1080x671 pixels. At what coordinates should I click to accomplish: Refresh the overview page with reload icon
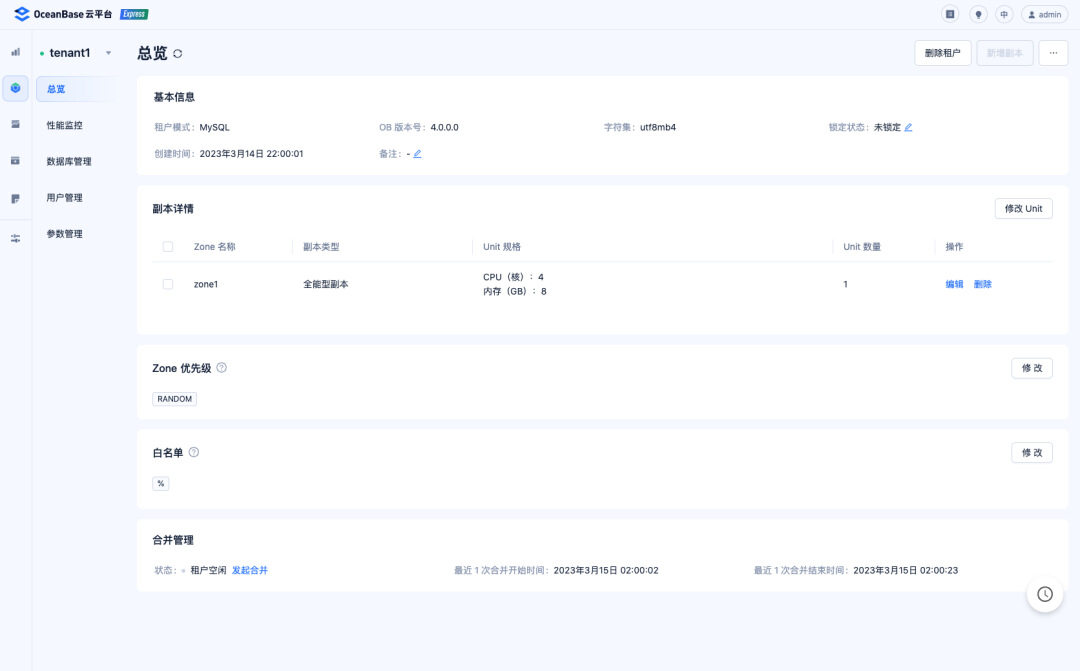[178, 54]
